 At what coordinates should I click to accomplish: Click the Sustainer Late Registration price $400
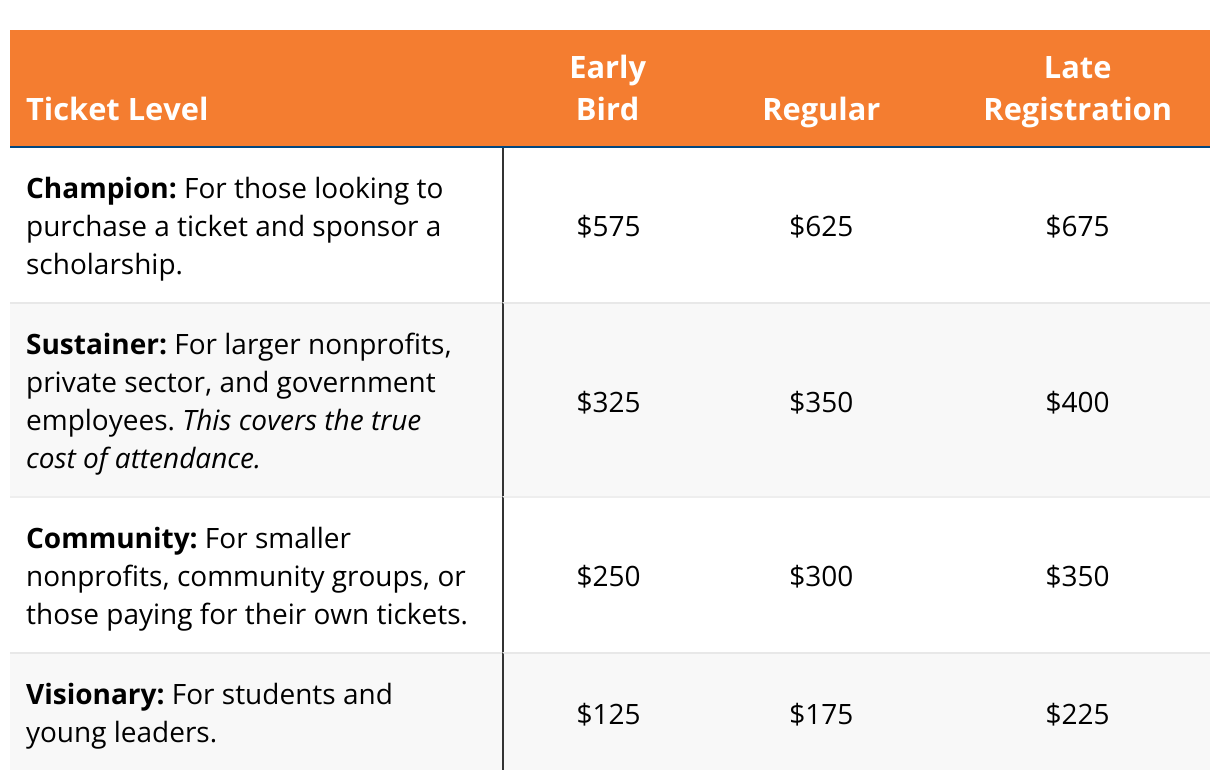pos(1077,402)
